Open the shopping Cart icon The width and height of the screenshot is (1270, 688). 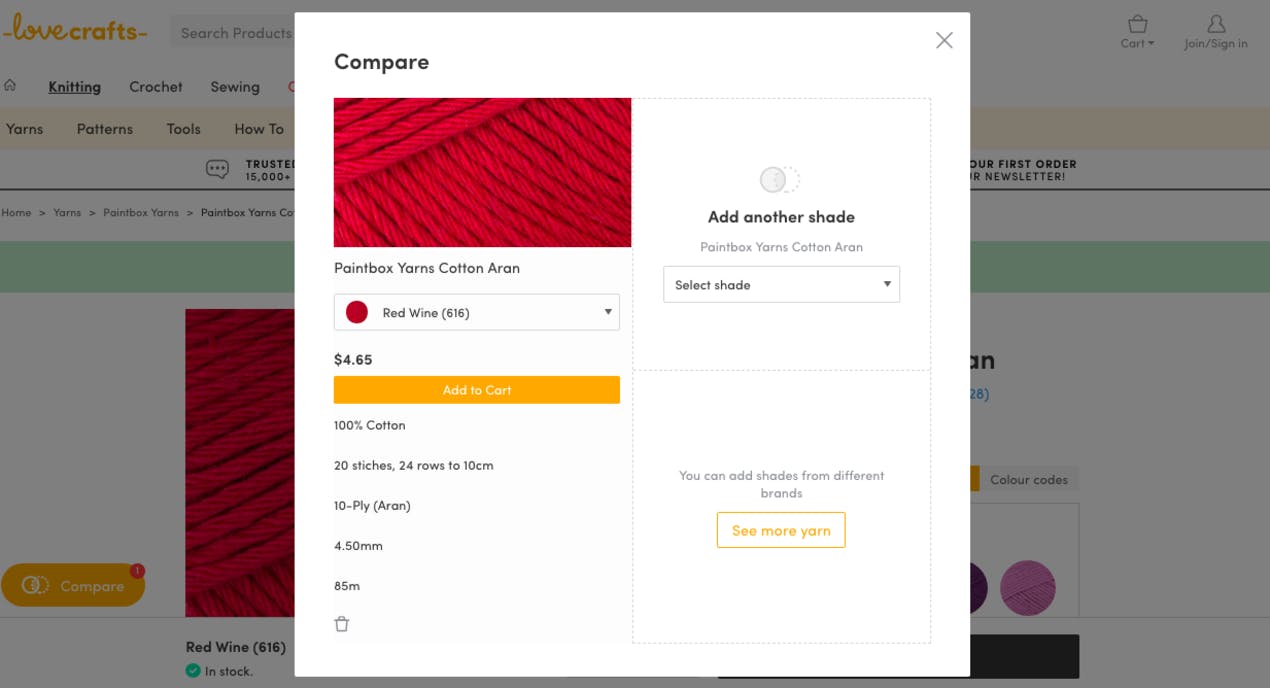(1137, 24)
